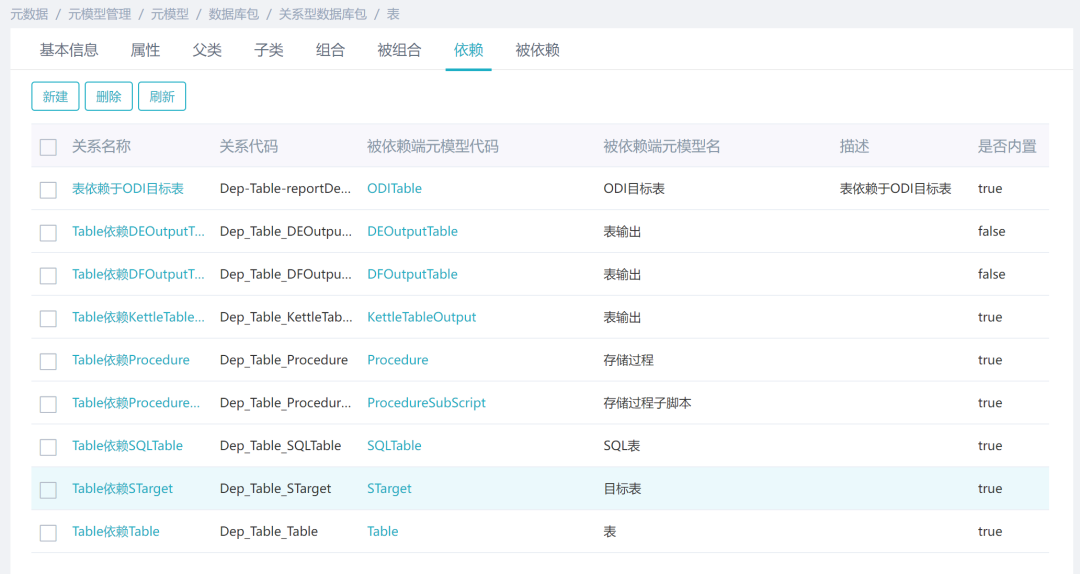This screenshot has height=574, width=1080.
Task: Open the ODITable metamodel code link
Action: pos(394,189)
